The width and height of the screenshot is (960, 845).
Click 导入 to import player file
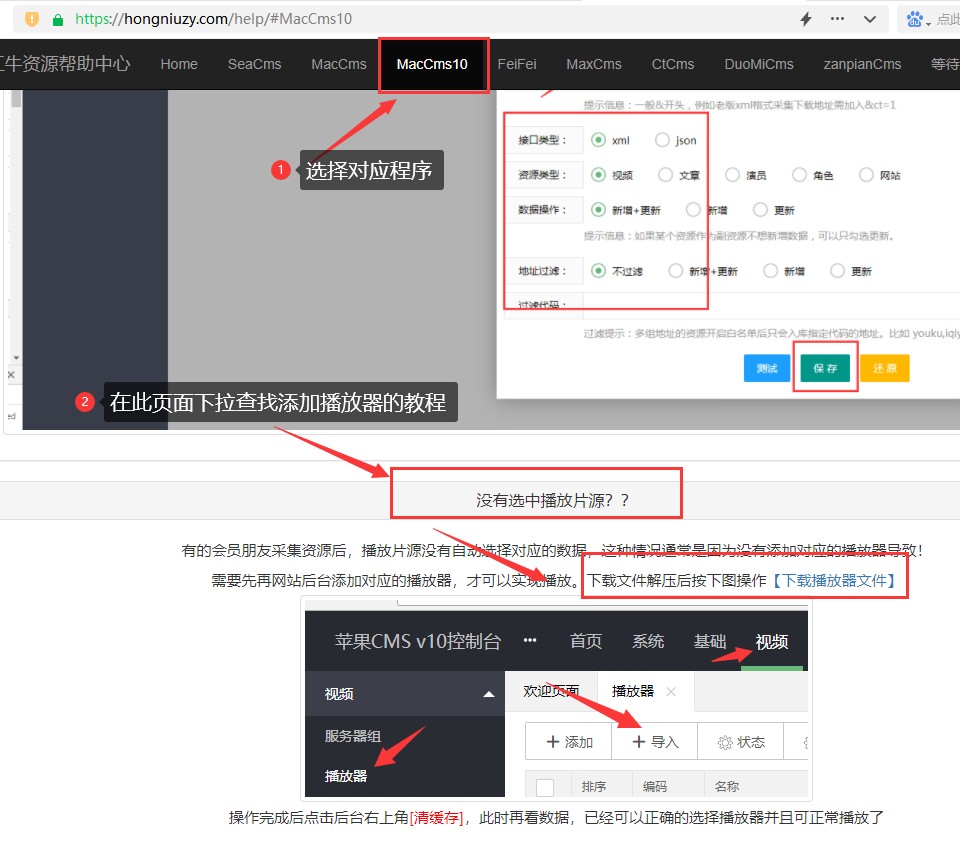tap(656, 741)
